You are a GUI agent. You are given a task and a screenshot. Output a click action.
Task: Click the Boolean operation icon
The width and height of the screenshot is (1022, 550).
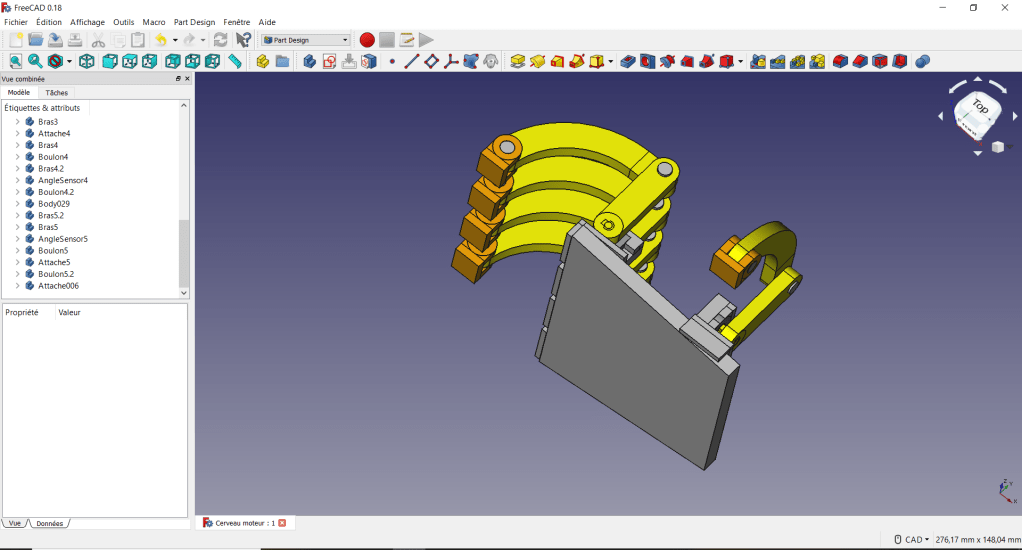(922, 62)
